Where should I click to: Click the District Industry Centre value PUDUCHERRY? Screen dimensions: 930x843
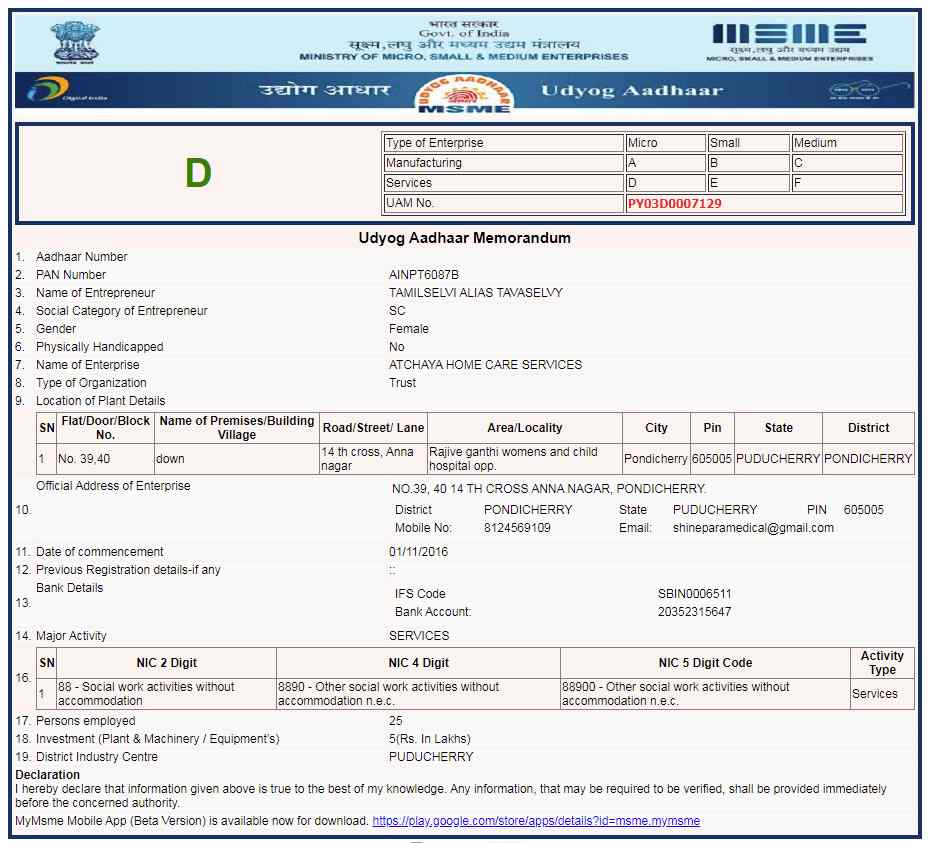coord(431,757)
